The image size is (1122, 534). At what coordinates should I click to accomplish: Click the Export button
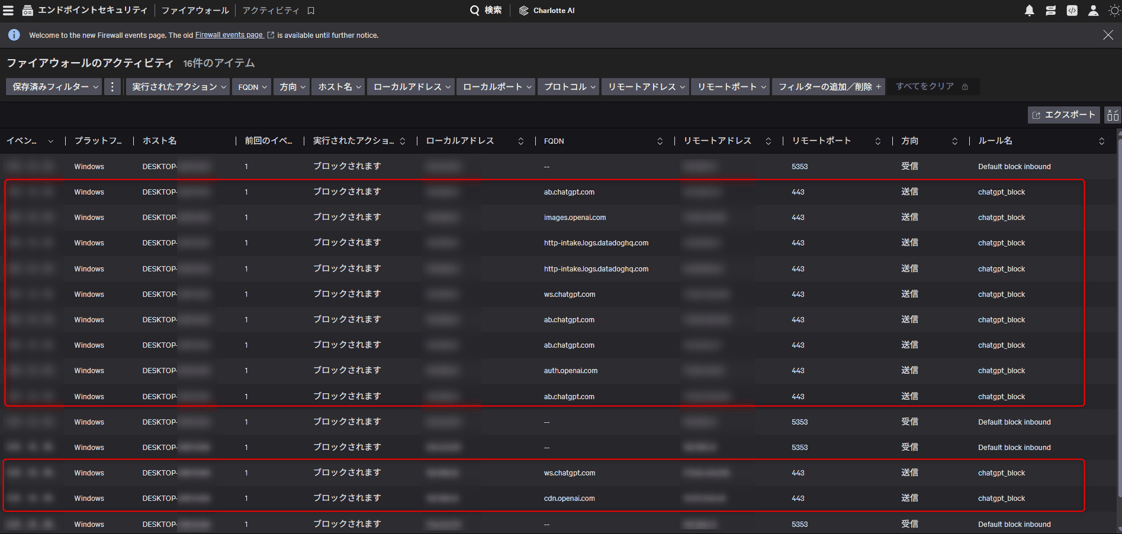coord(1065,115)
